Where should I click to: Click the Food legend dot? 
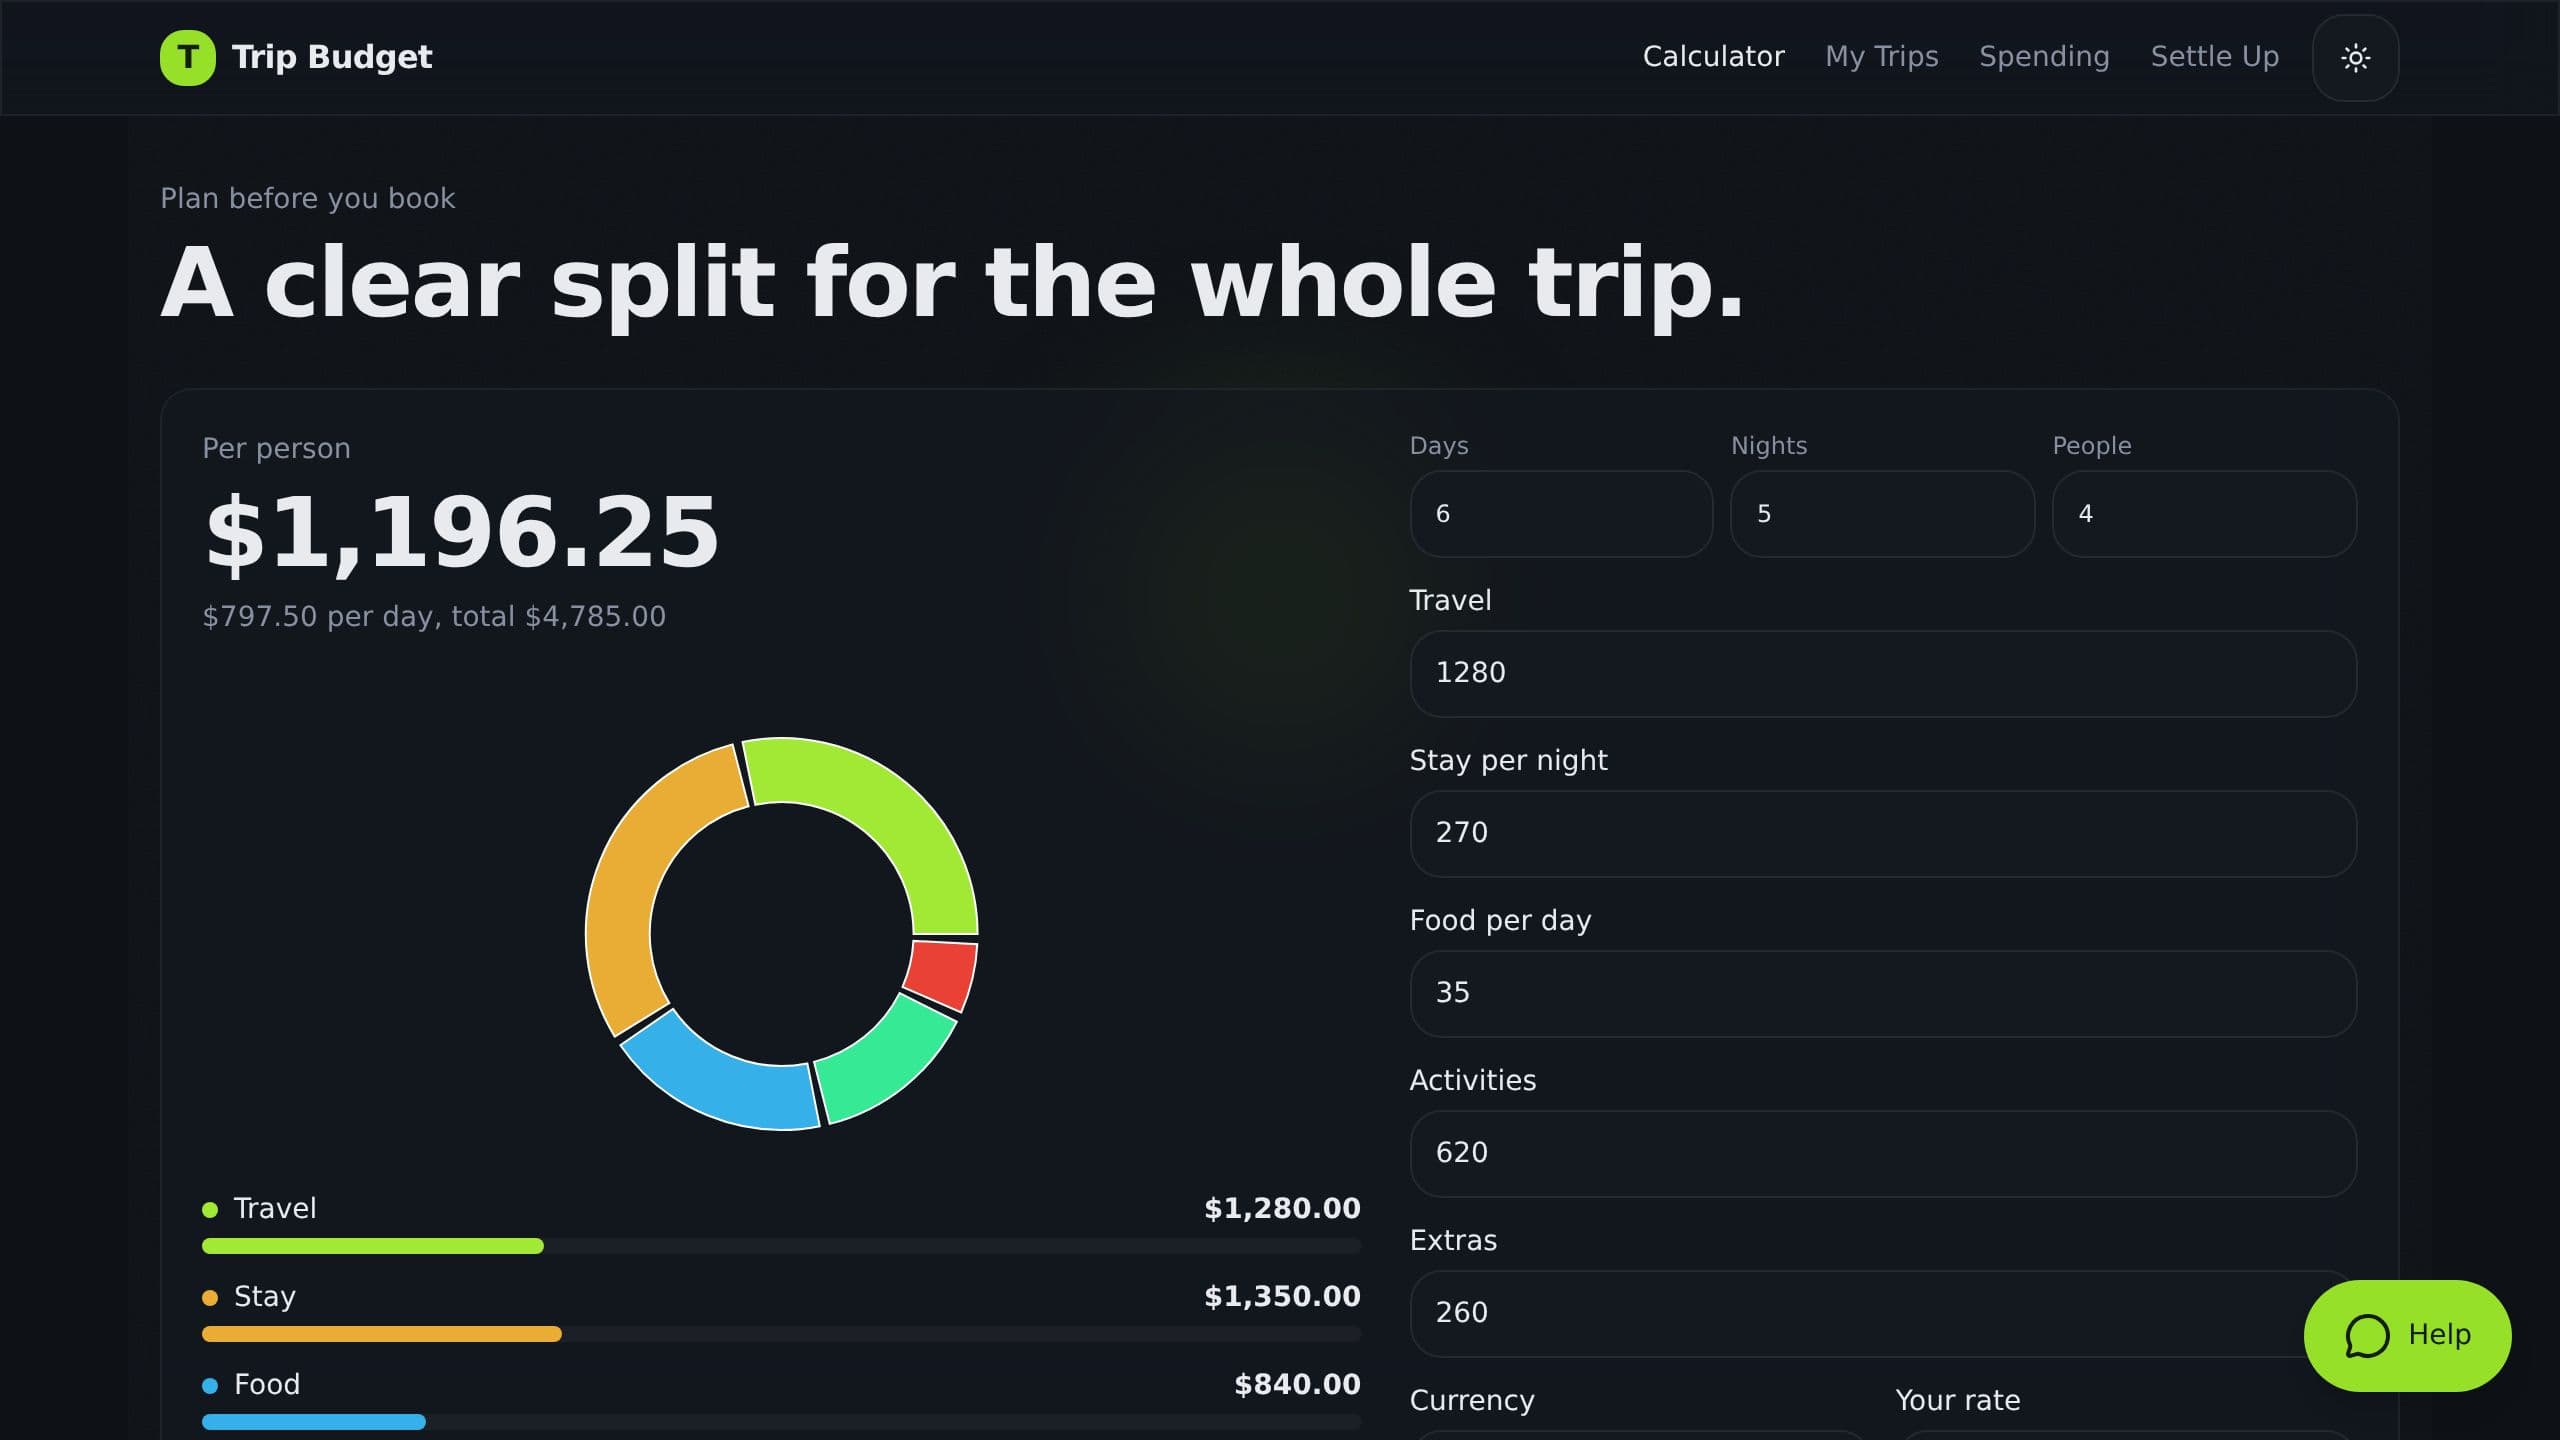coord(210,1386)
